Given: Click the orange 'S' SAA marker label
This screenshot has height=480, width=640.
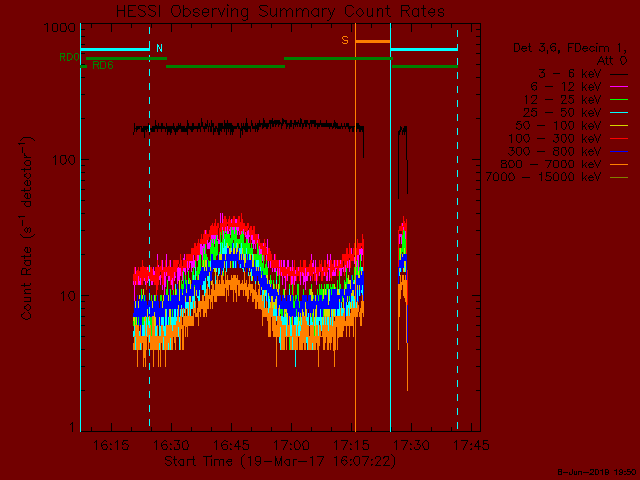Looking at the screenshot, I should 345,40.
